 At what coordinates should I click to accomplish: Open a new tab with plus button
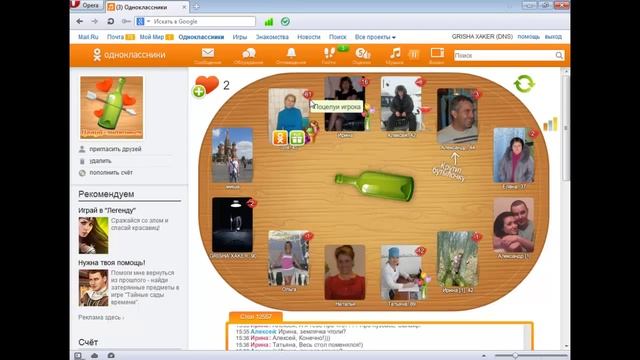tap(196, 7)
